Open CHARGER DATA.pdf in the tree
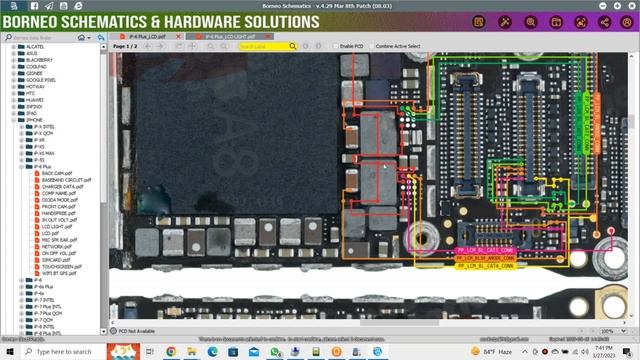Viewport: 640px width, 360px height. click(62, 187)
